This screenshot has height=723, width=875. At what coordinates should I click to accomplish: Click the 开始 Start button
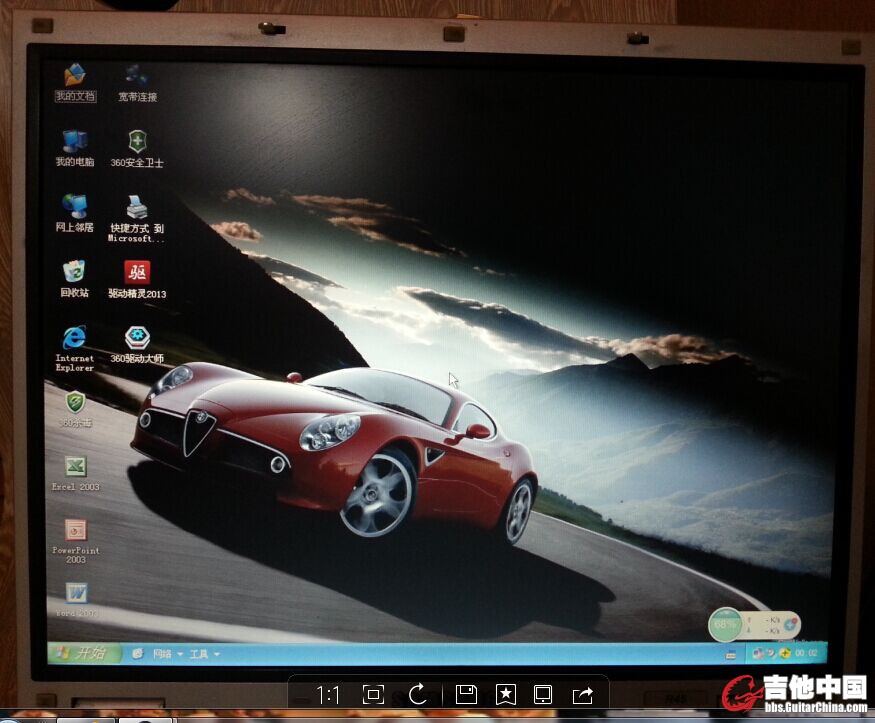[80, 653]
